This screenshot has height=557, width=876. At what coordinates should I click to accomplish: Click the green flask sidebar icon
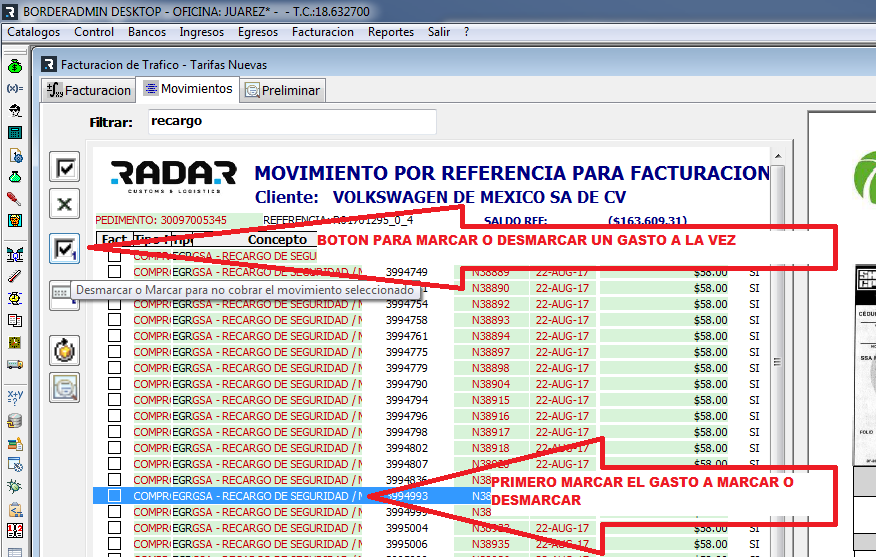click(x=15, y=177)
